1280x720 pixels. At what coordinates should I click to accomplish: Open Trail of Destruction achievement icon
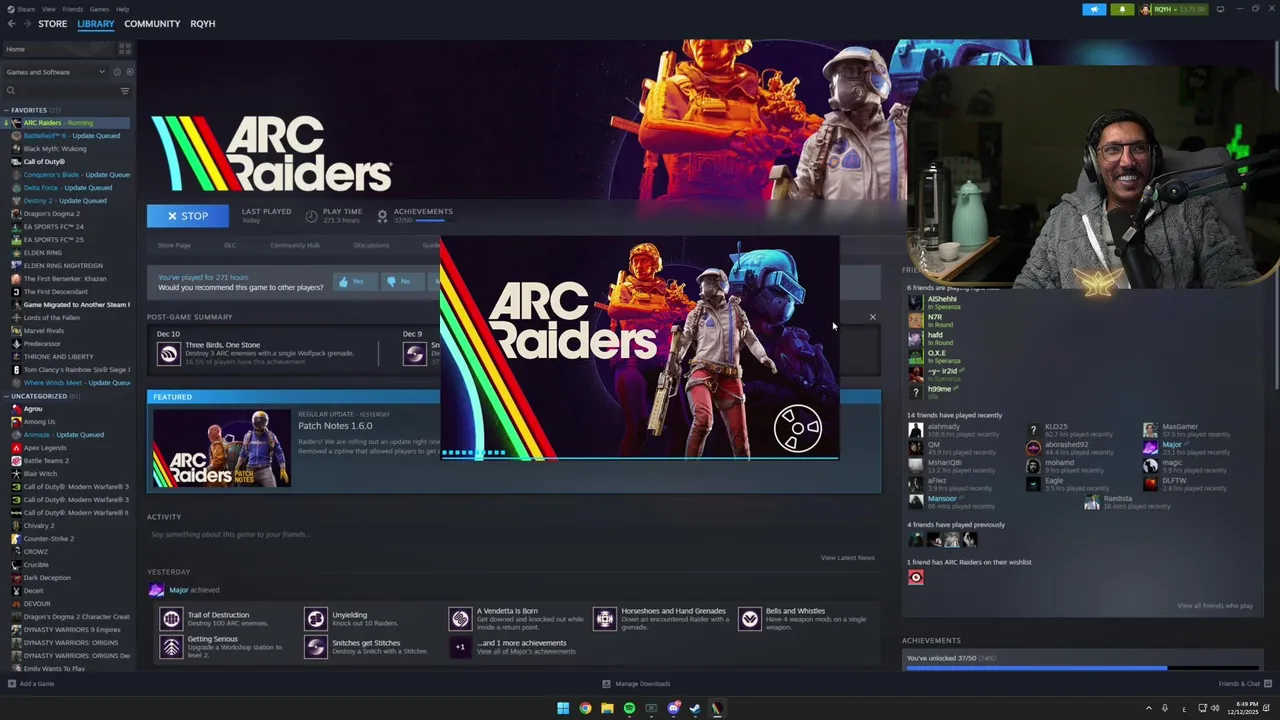(171, 619)
